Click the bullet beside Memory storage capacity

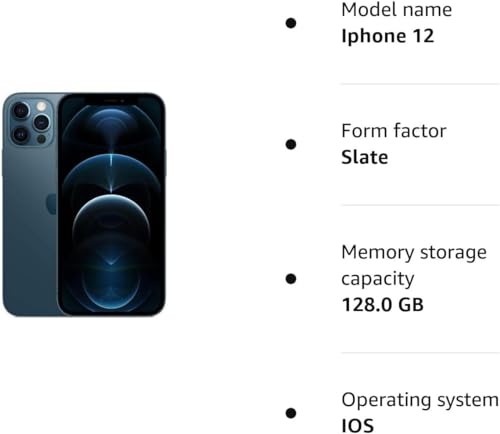[x=291, y=279]
